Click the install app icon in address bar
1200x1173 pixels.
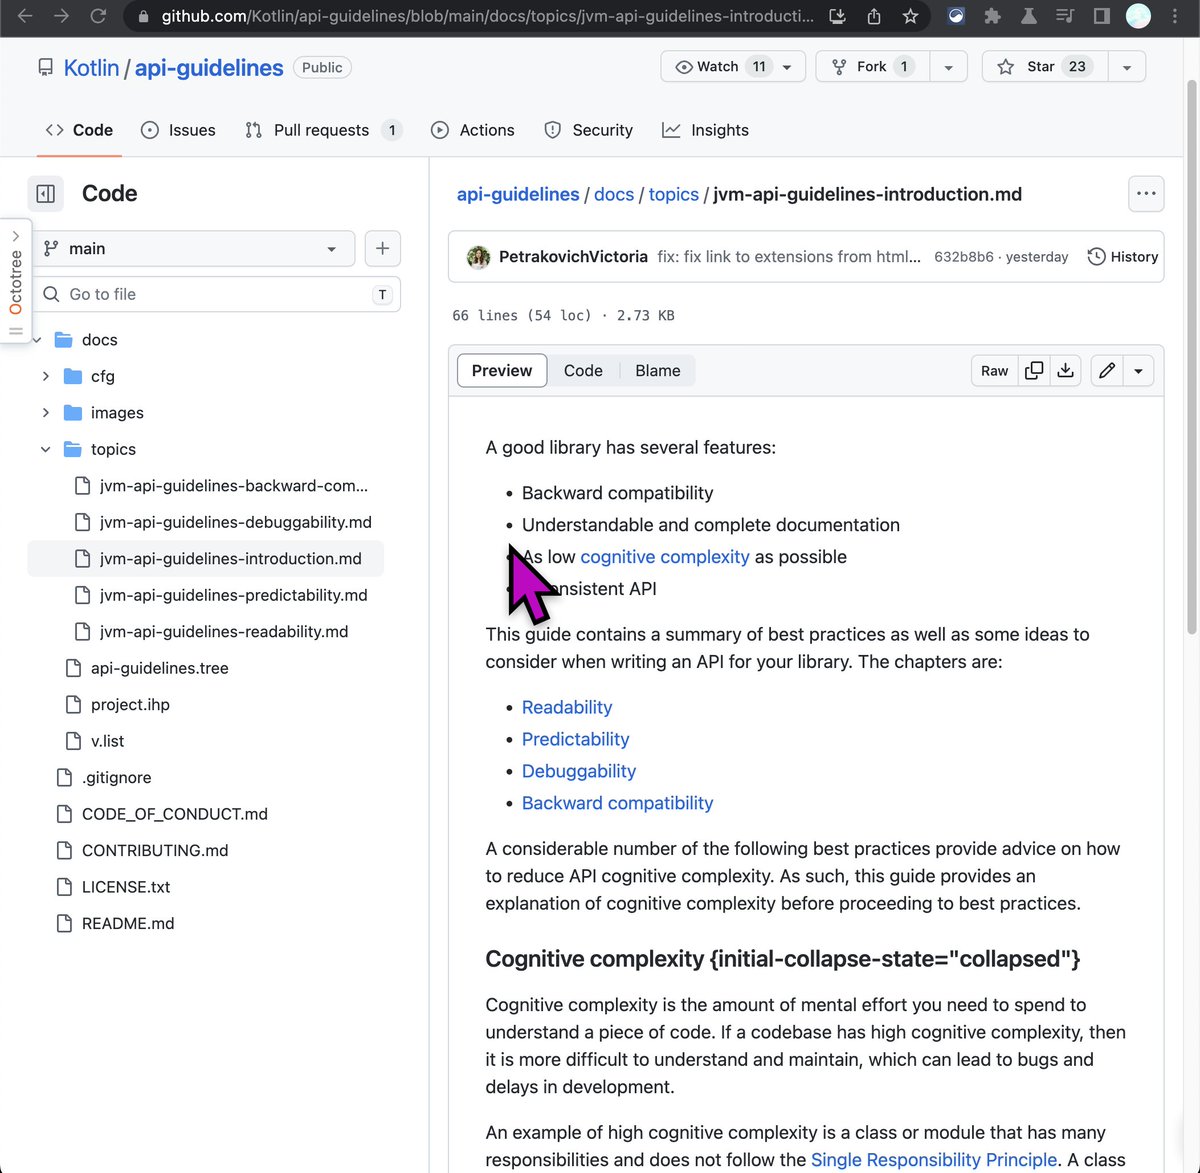pos(838,16)
